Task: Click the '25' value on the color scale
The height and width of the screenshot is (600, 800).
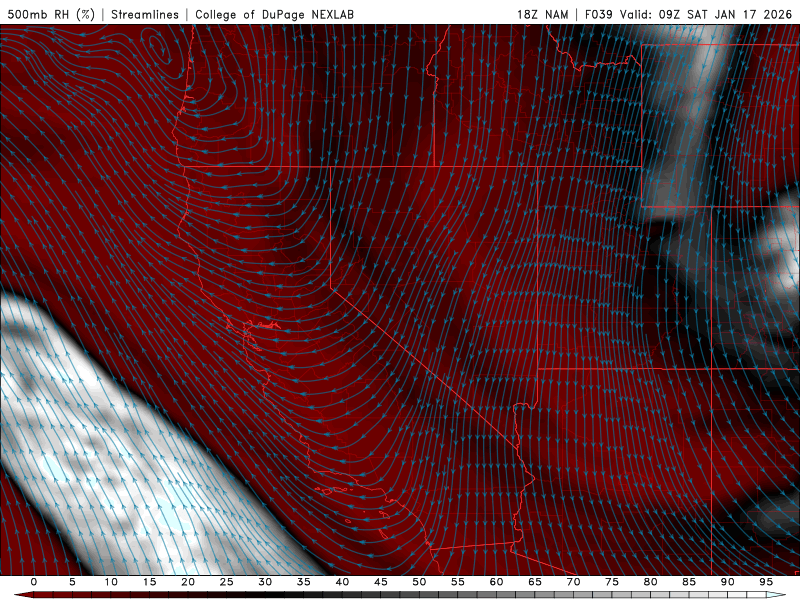Action: pyautogui.click(x=227, y=582)
